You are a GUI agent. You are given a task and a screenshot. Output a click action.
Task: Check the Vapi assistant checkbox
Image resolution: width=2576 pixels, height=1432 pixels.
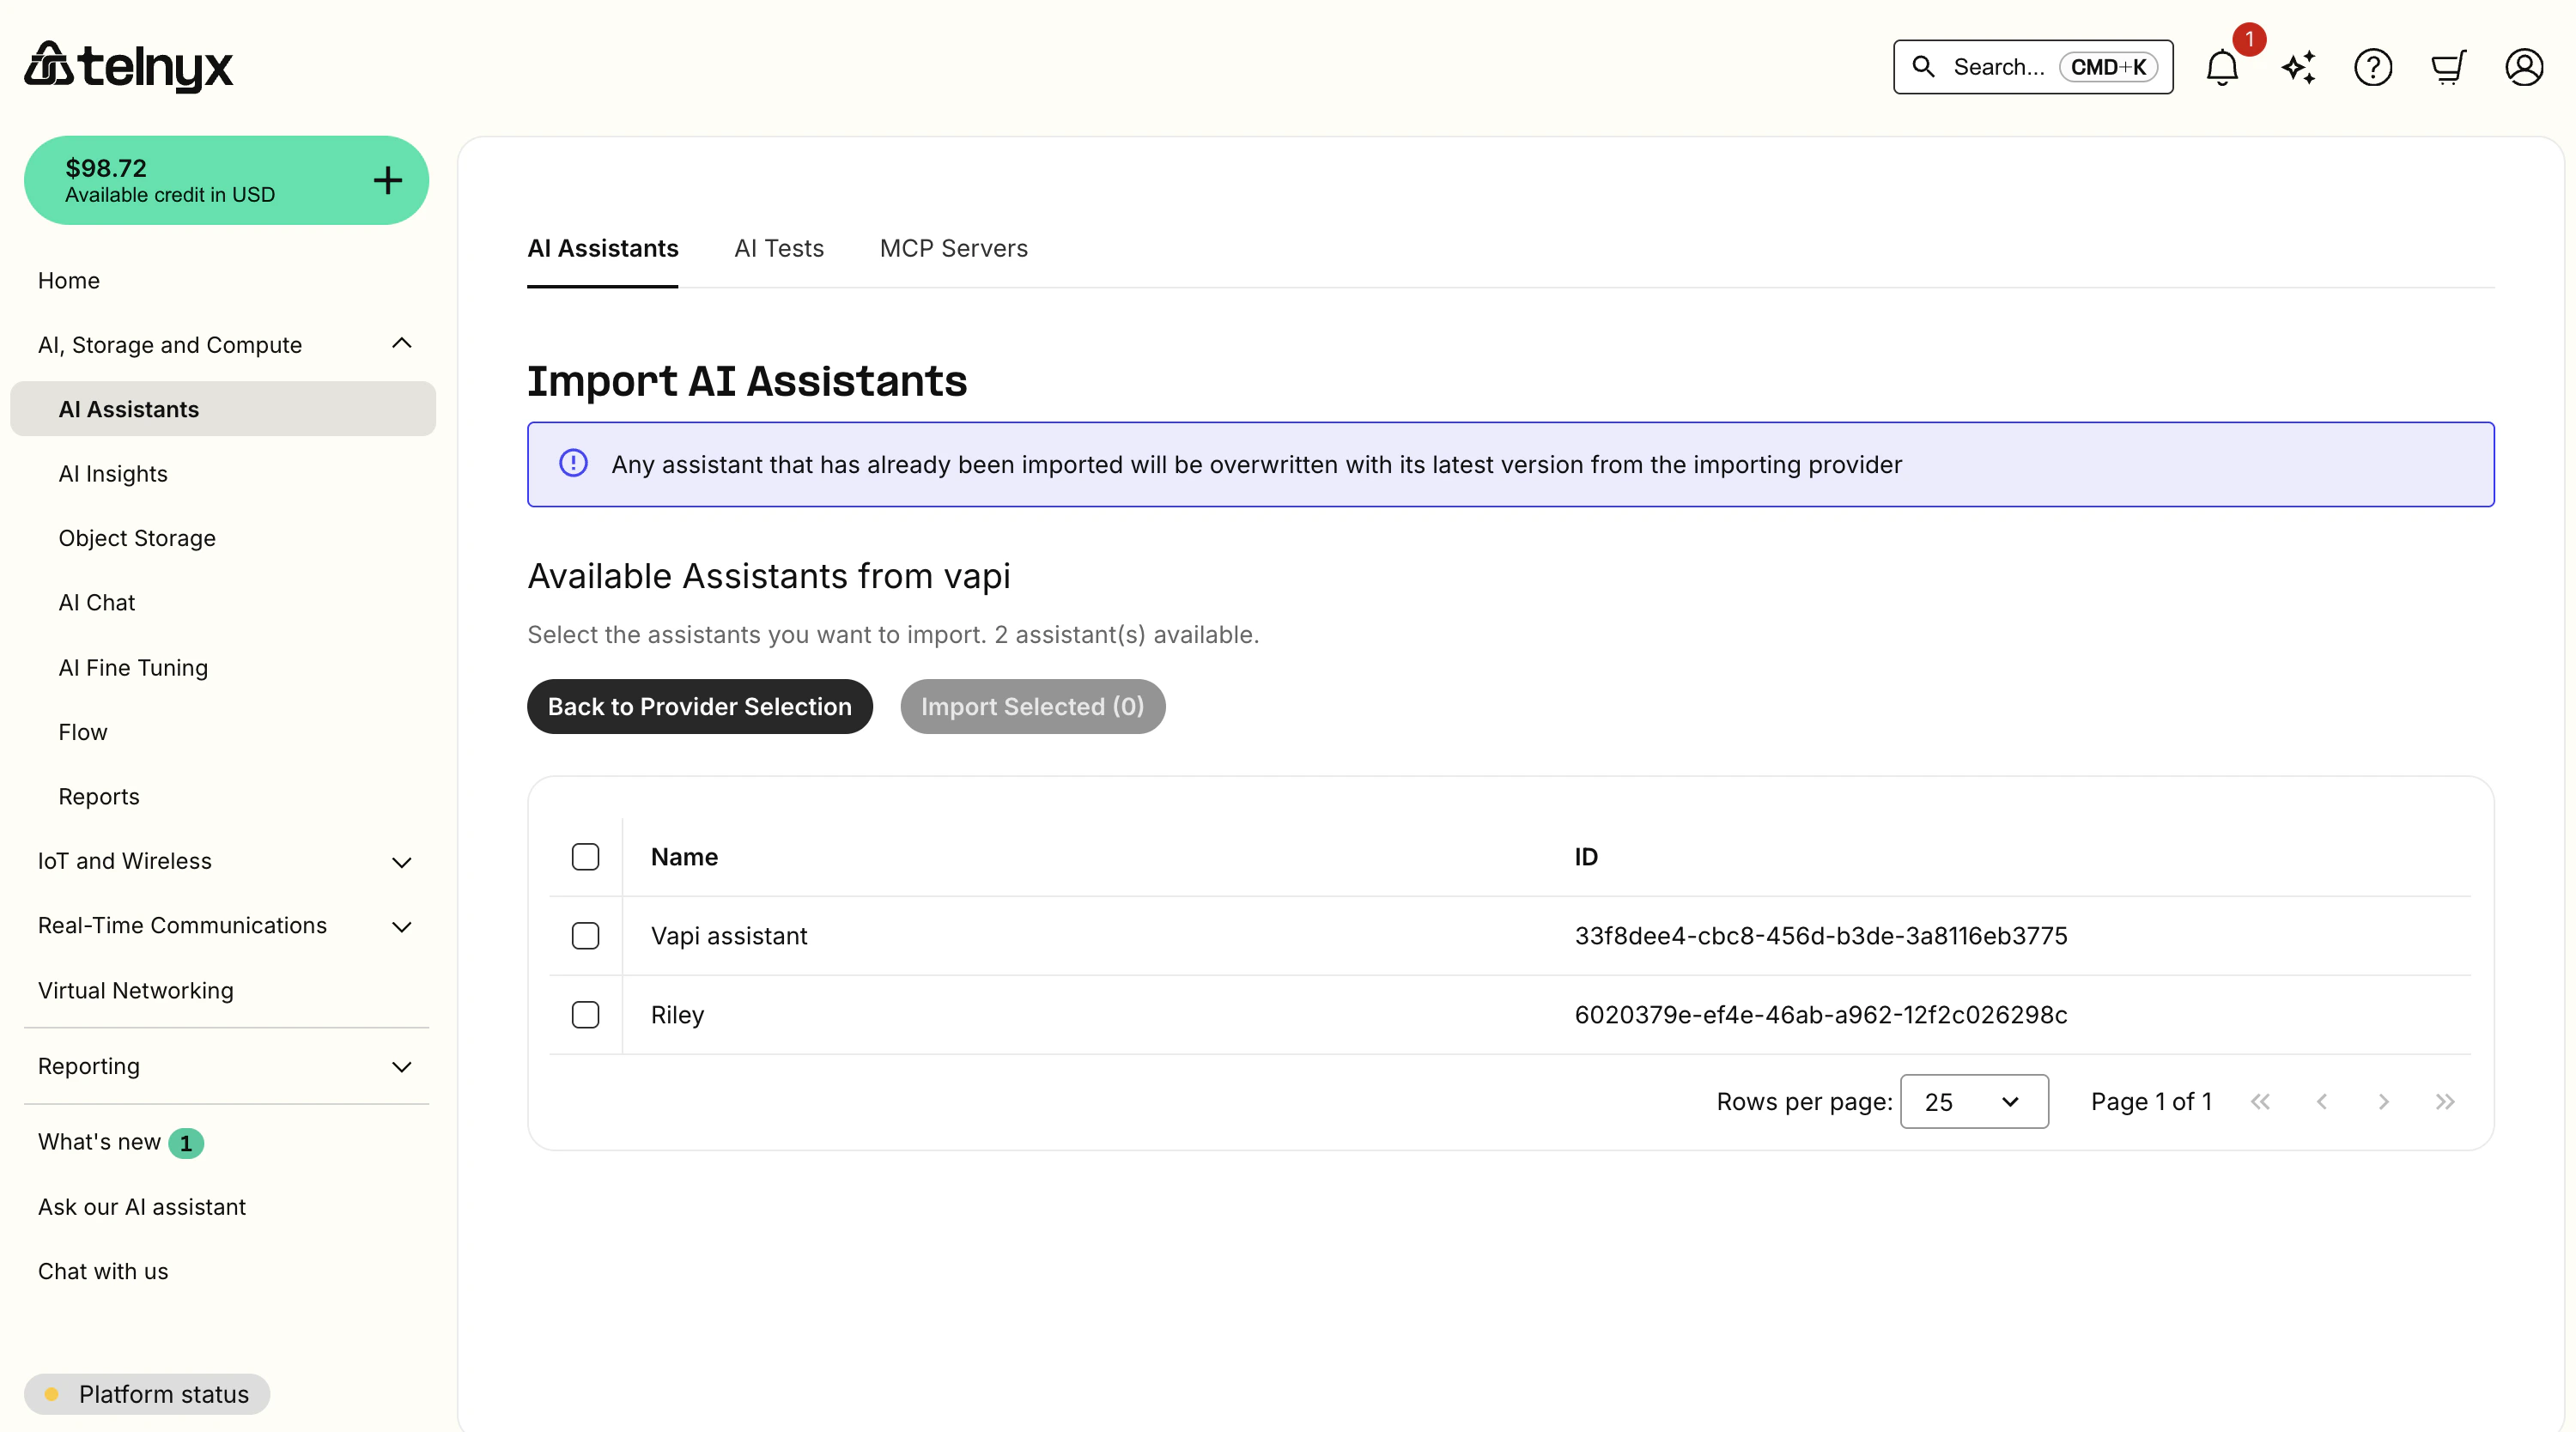[585, 936]
